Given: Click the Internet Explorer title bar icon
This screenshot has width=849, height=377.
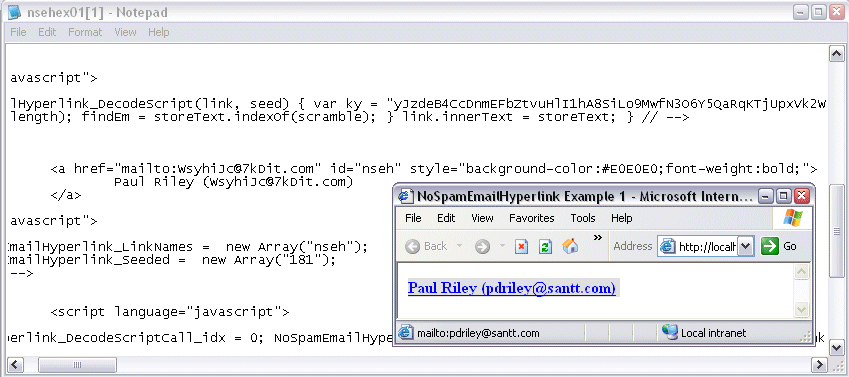Looking at the screenshot, I should [406, 196].
